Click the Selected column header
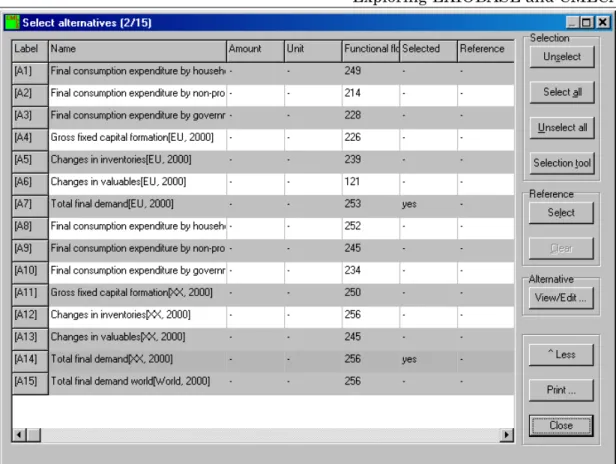This screenshot has height=464, width=616. (429, 51)
